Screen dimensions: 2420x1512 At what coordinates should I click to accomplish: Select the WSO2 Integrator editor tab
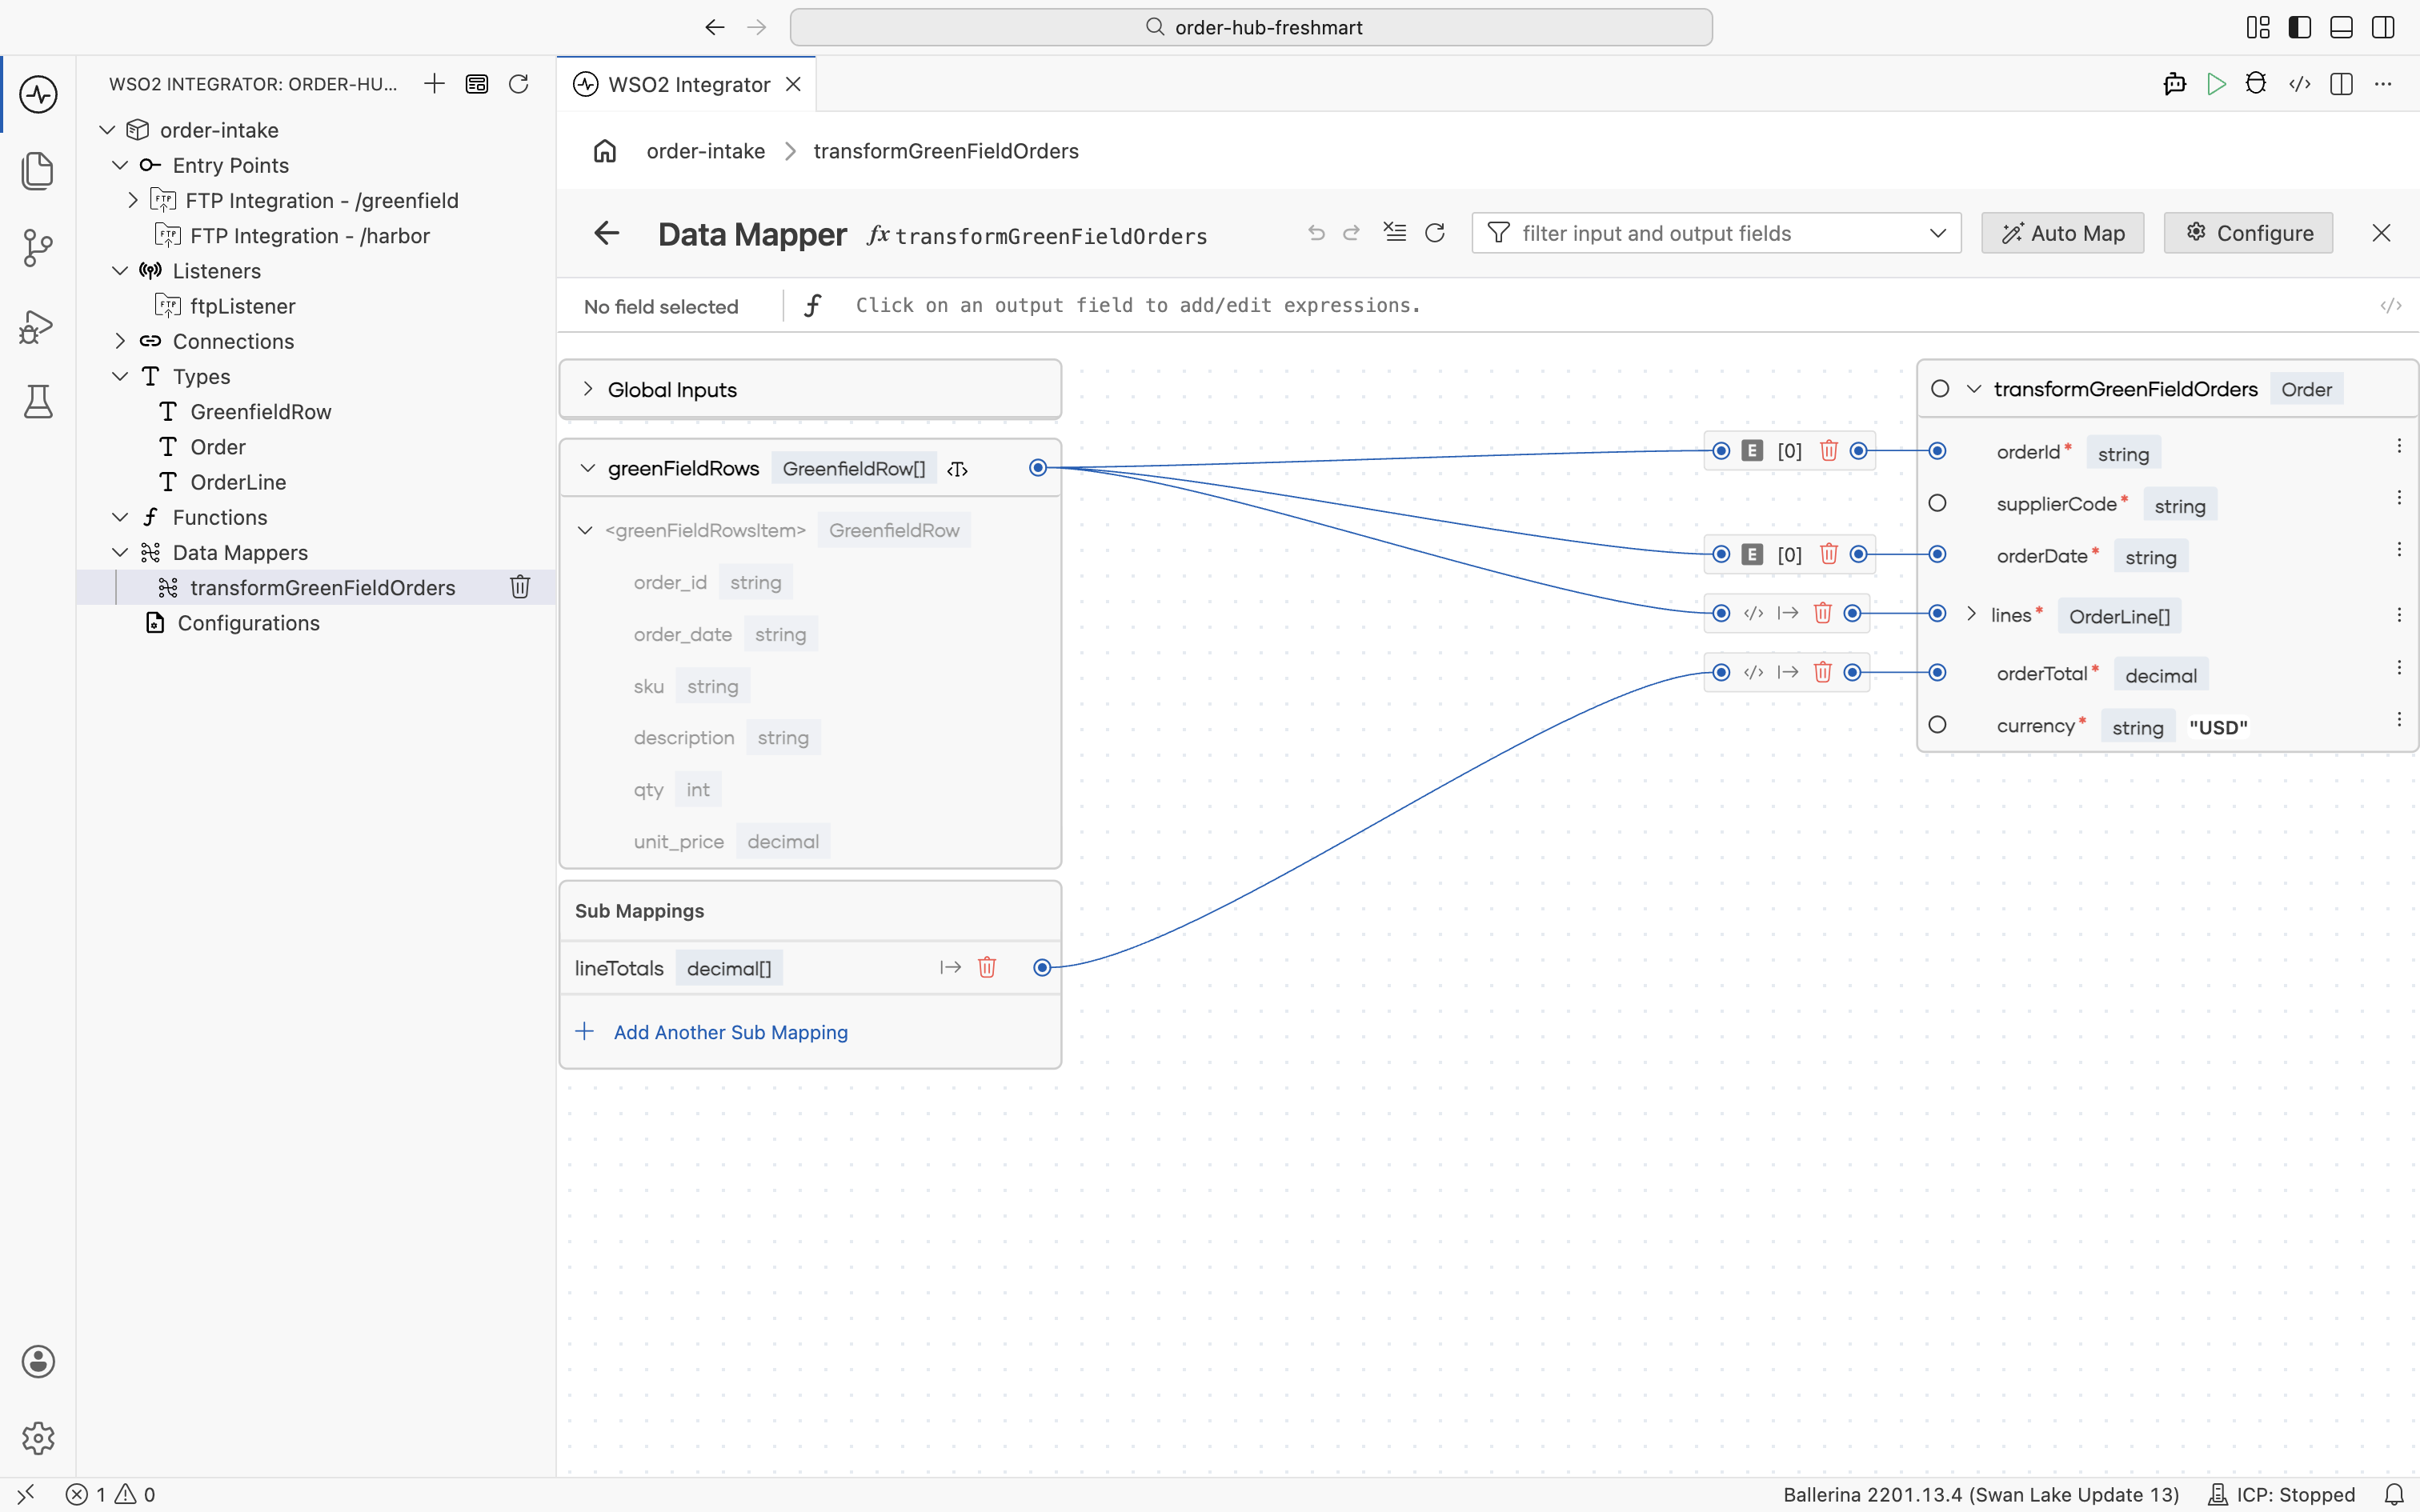pyautogui.click(x=687, y=84)
